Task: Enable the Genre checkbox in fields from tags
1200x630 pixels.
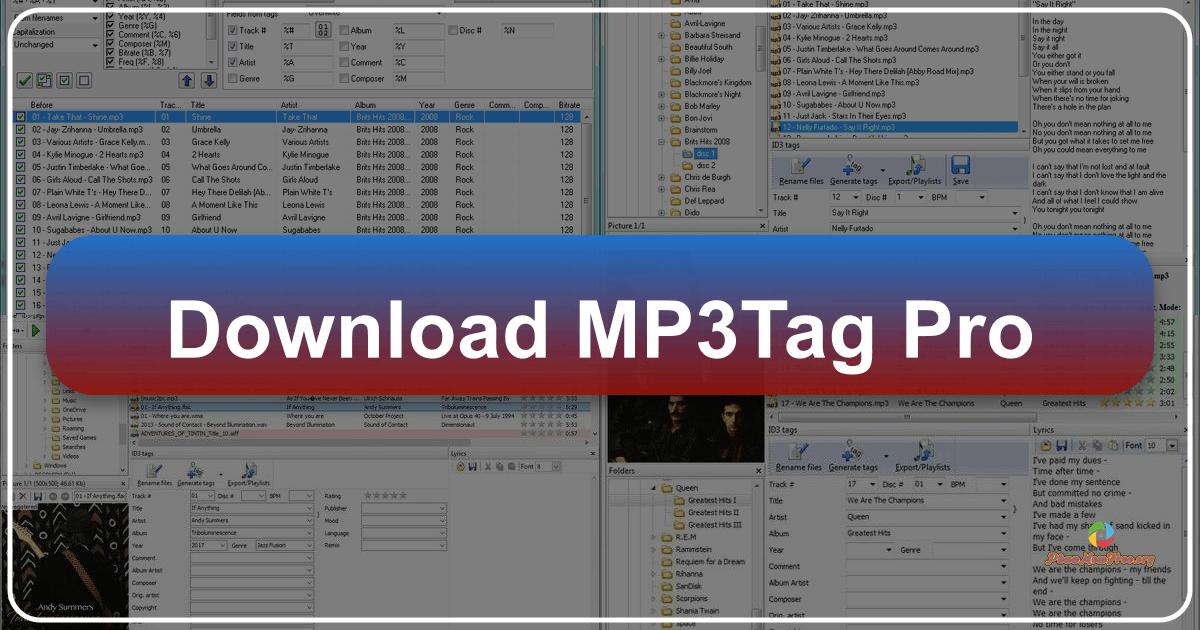Action: (x=232, y=78)
